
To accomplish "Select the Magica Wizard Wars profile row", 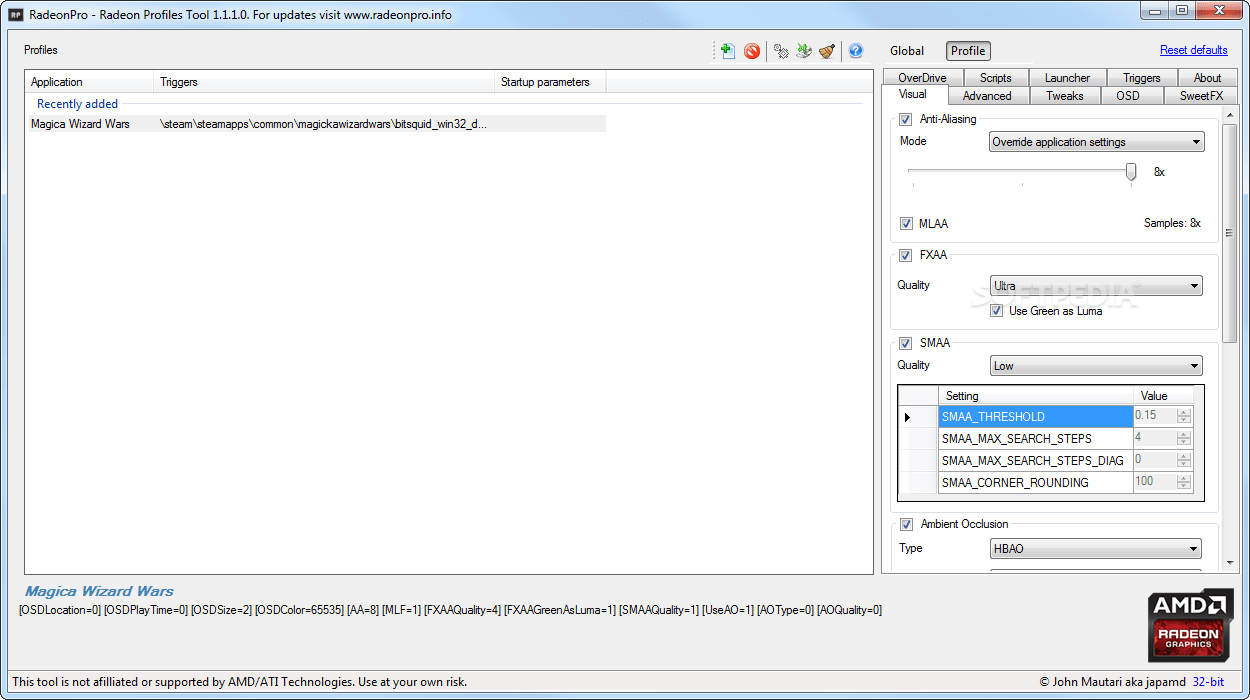I will pos(316,124).
